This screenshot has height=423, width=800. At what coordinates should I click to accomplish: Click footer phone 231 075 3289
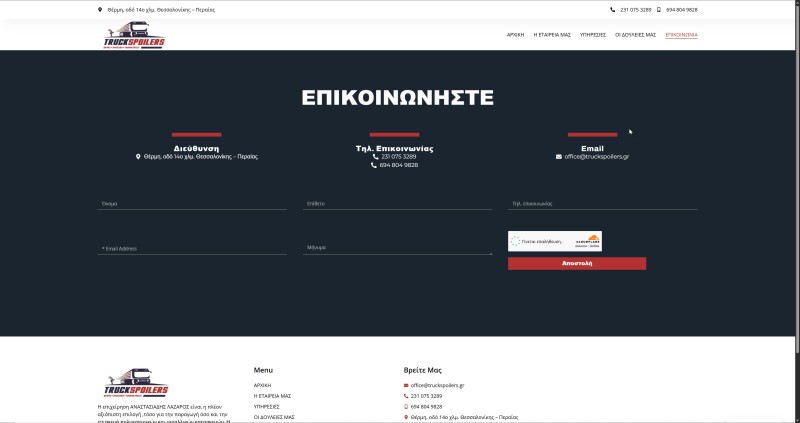[426, 396]
